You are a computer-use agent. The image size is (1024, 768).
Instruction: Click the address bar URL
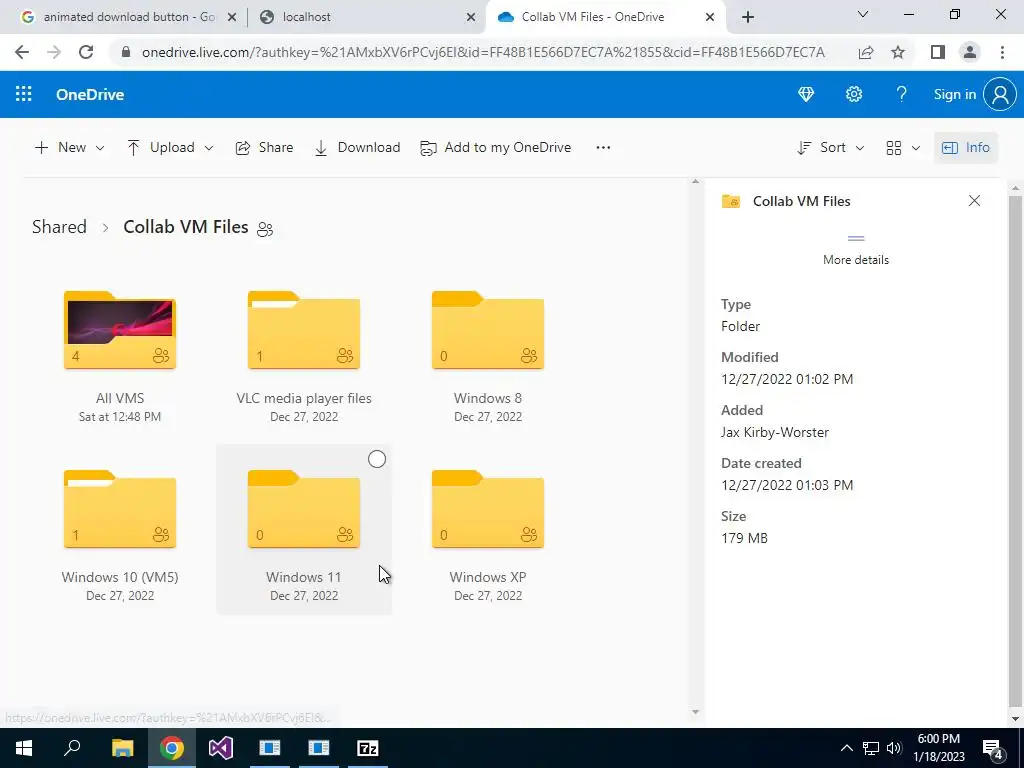click(x=483, y=52)
